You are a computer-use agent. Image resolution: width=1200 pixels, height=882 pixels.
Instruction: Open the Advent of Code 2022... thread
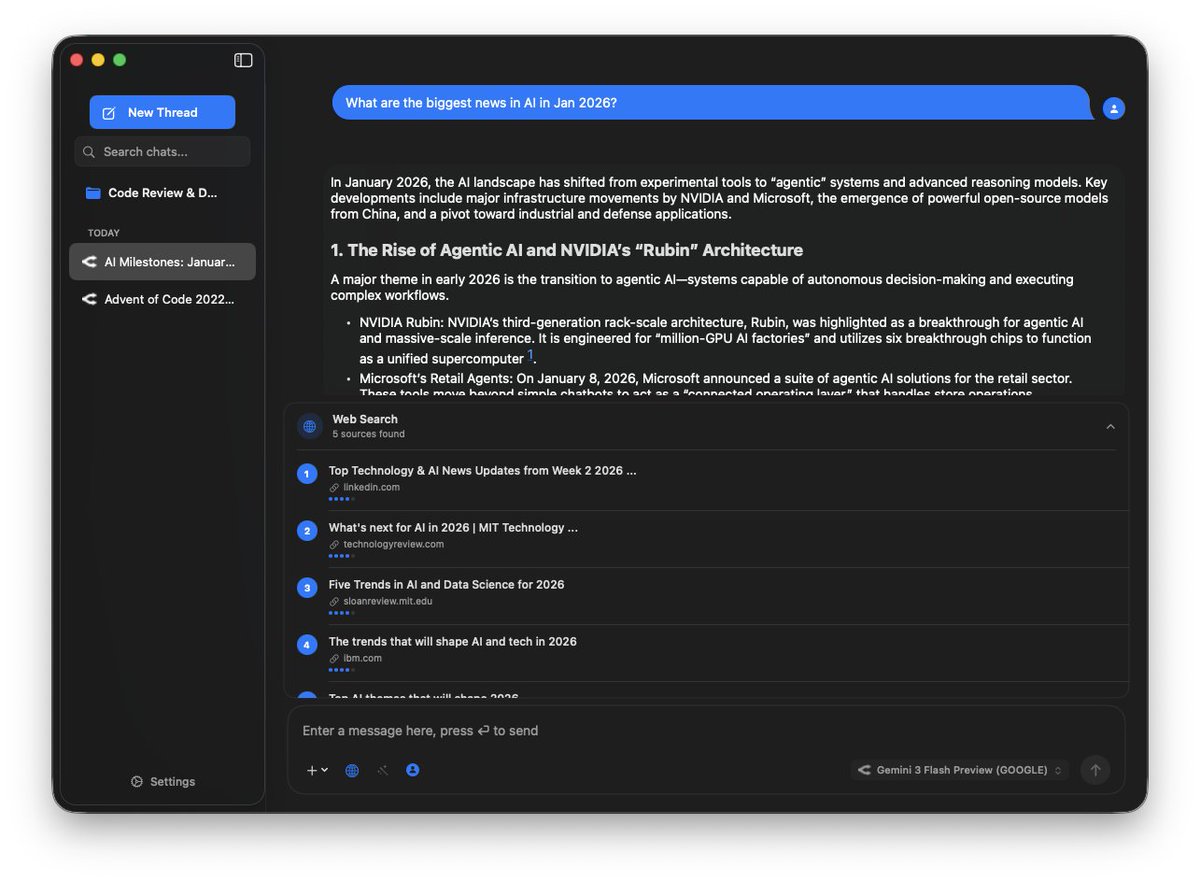(162, 299)
